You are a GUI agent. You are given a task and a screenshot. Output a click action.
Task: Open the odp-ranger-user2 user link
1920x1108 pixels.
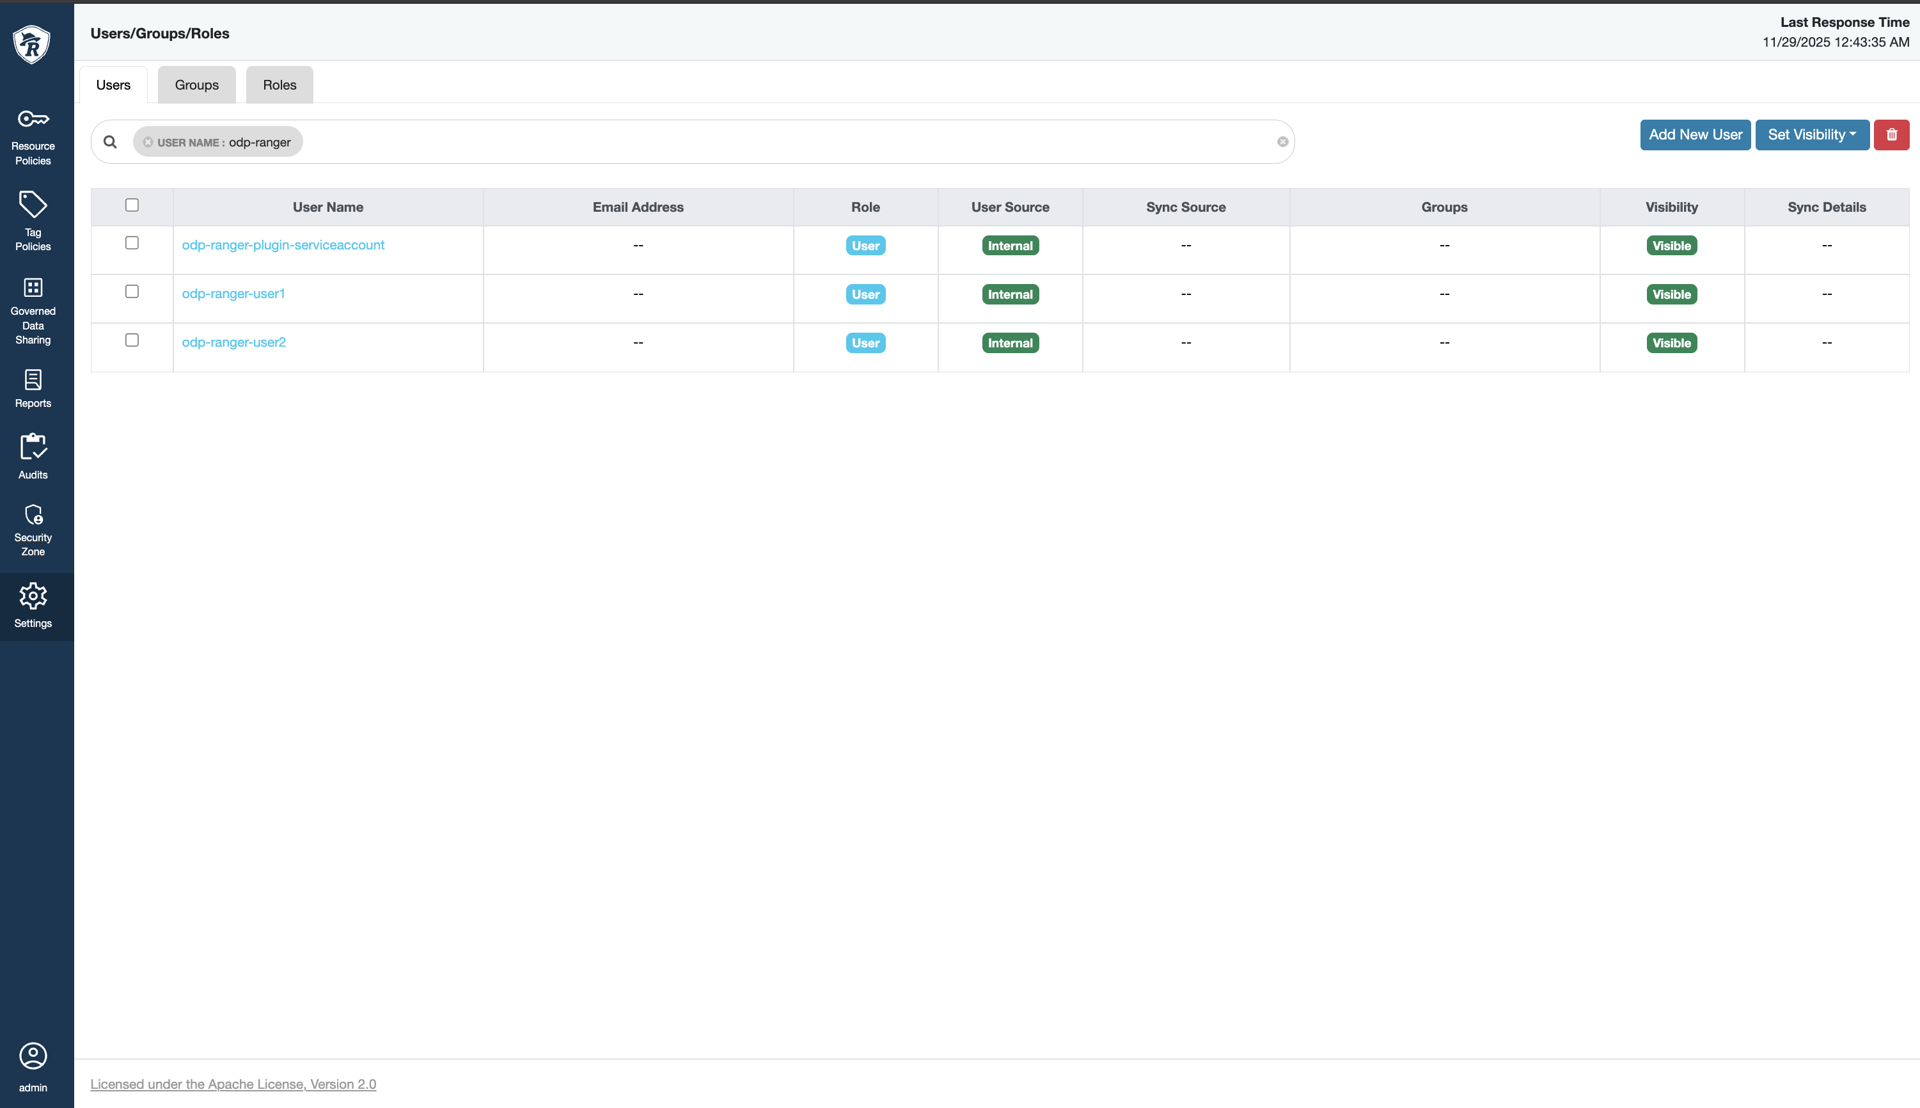(234, 342)
